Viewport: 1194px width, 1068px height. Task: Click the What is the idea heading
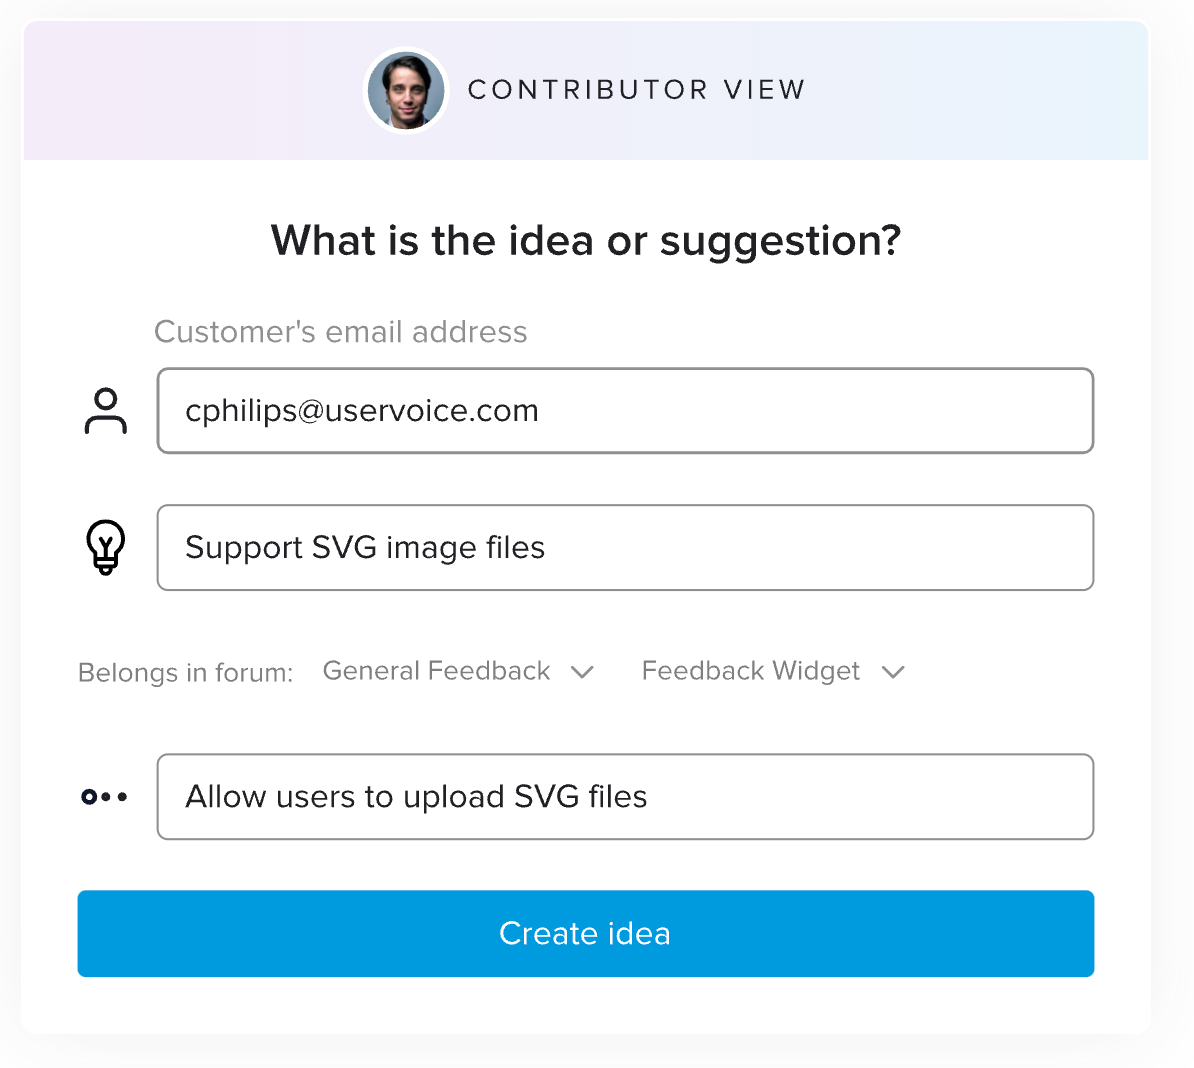point(586,241)
